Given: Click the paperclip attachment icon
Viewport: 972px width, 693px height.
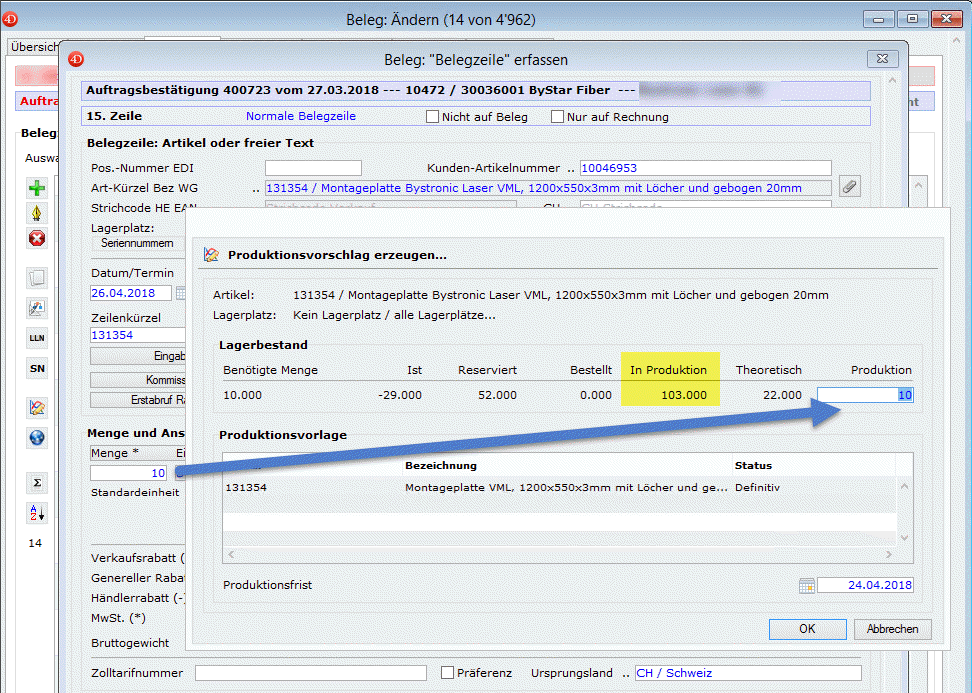Looking at the screenshot, I should 849,187.
